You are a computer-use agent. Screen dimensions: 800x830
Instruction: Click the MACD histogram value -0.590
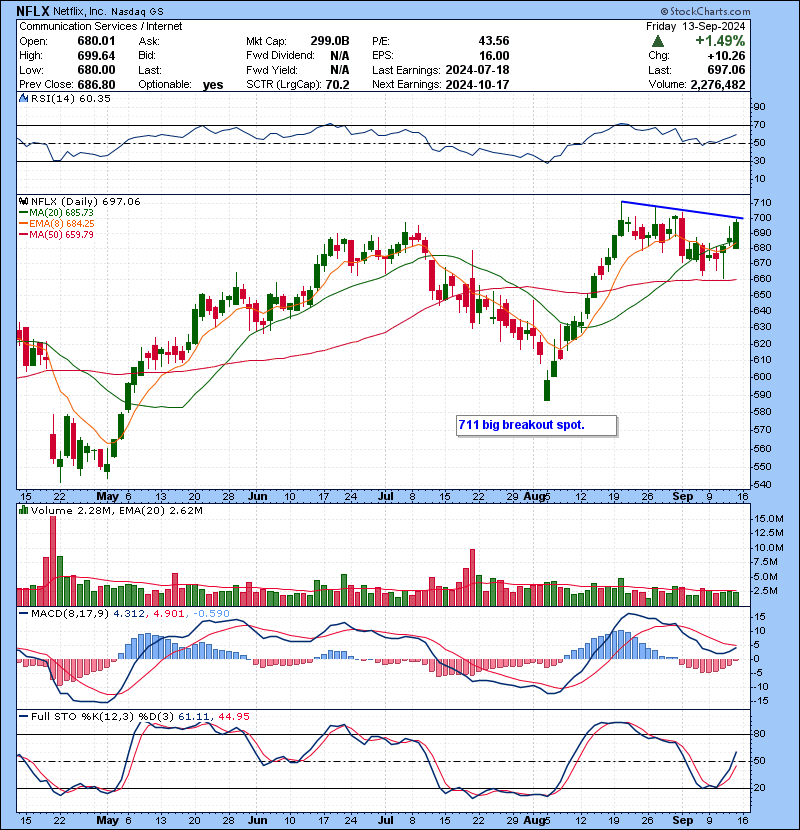[211, 613]
